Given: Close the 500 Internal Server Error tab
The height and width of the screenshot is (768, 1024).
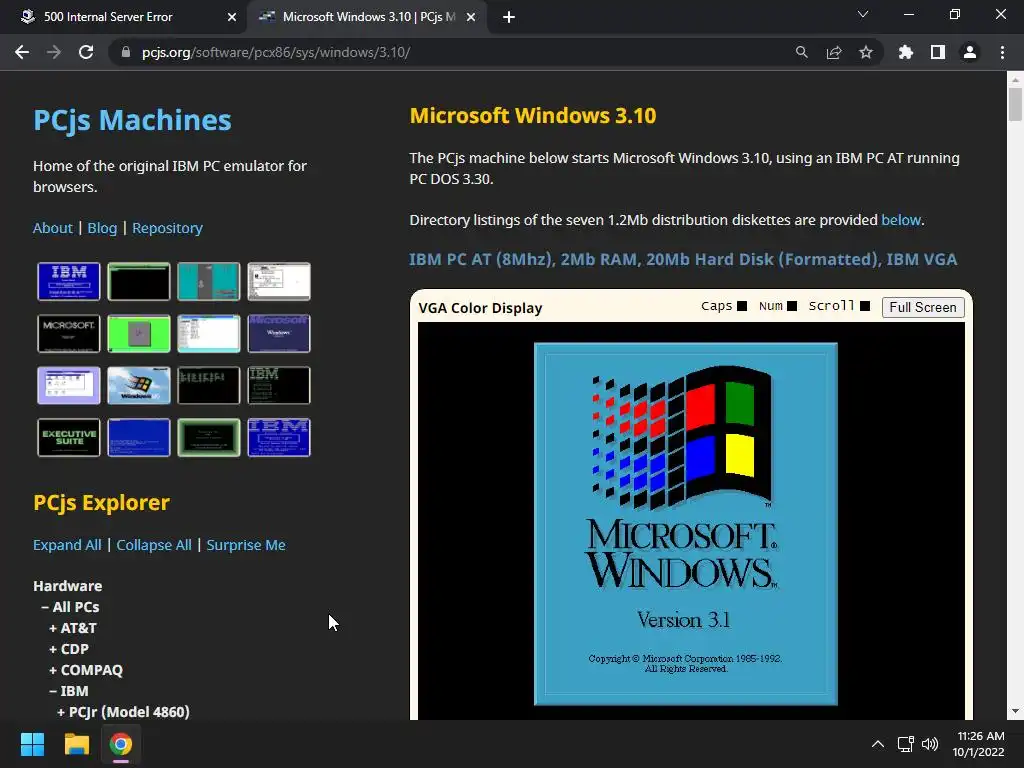Looking at the screenshot, I should tap(232, 18).
